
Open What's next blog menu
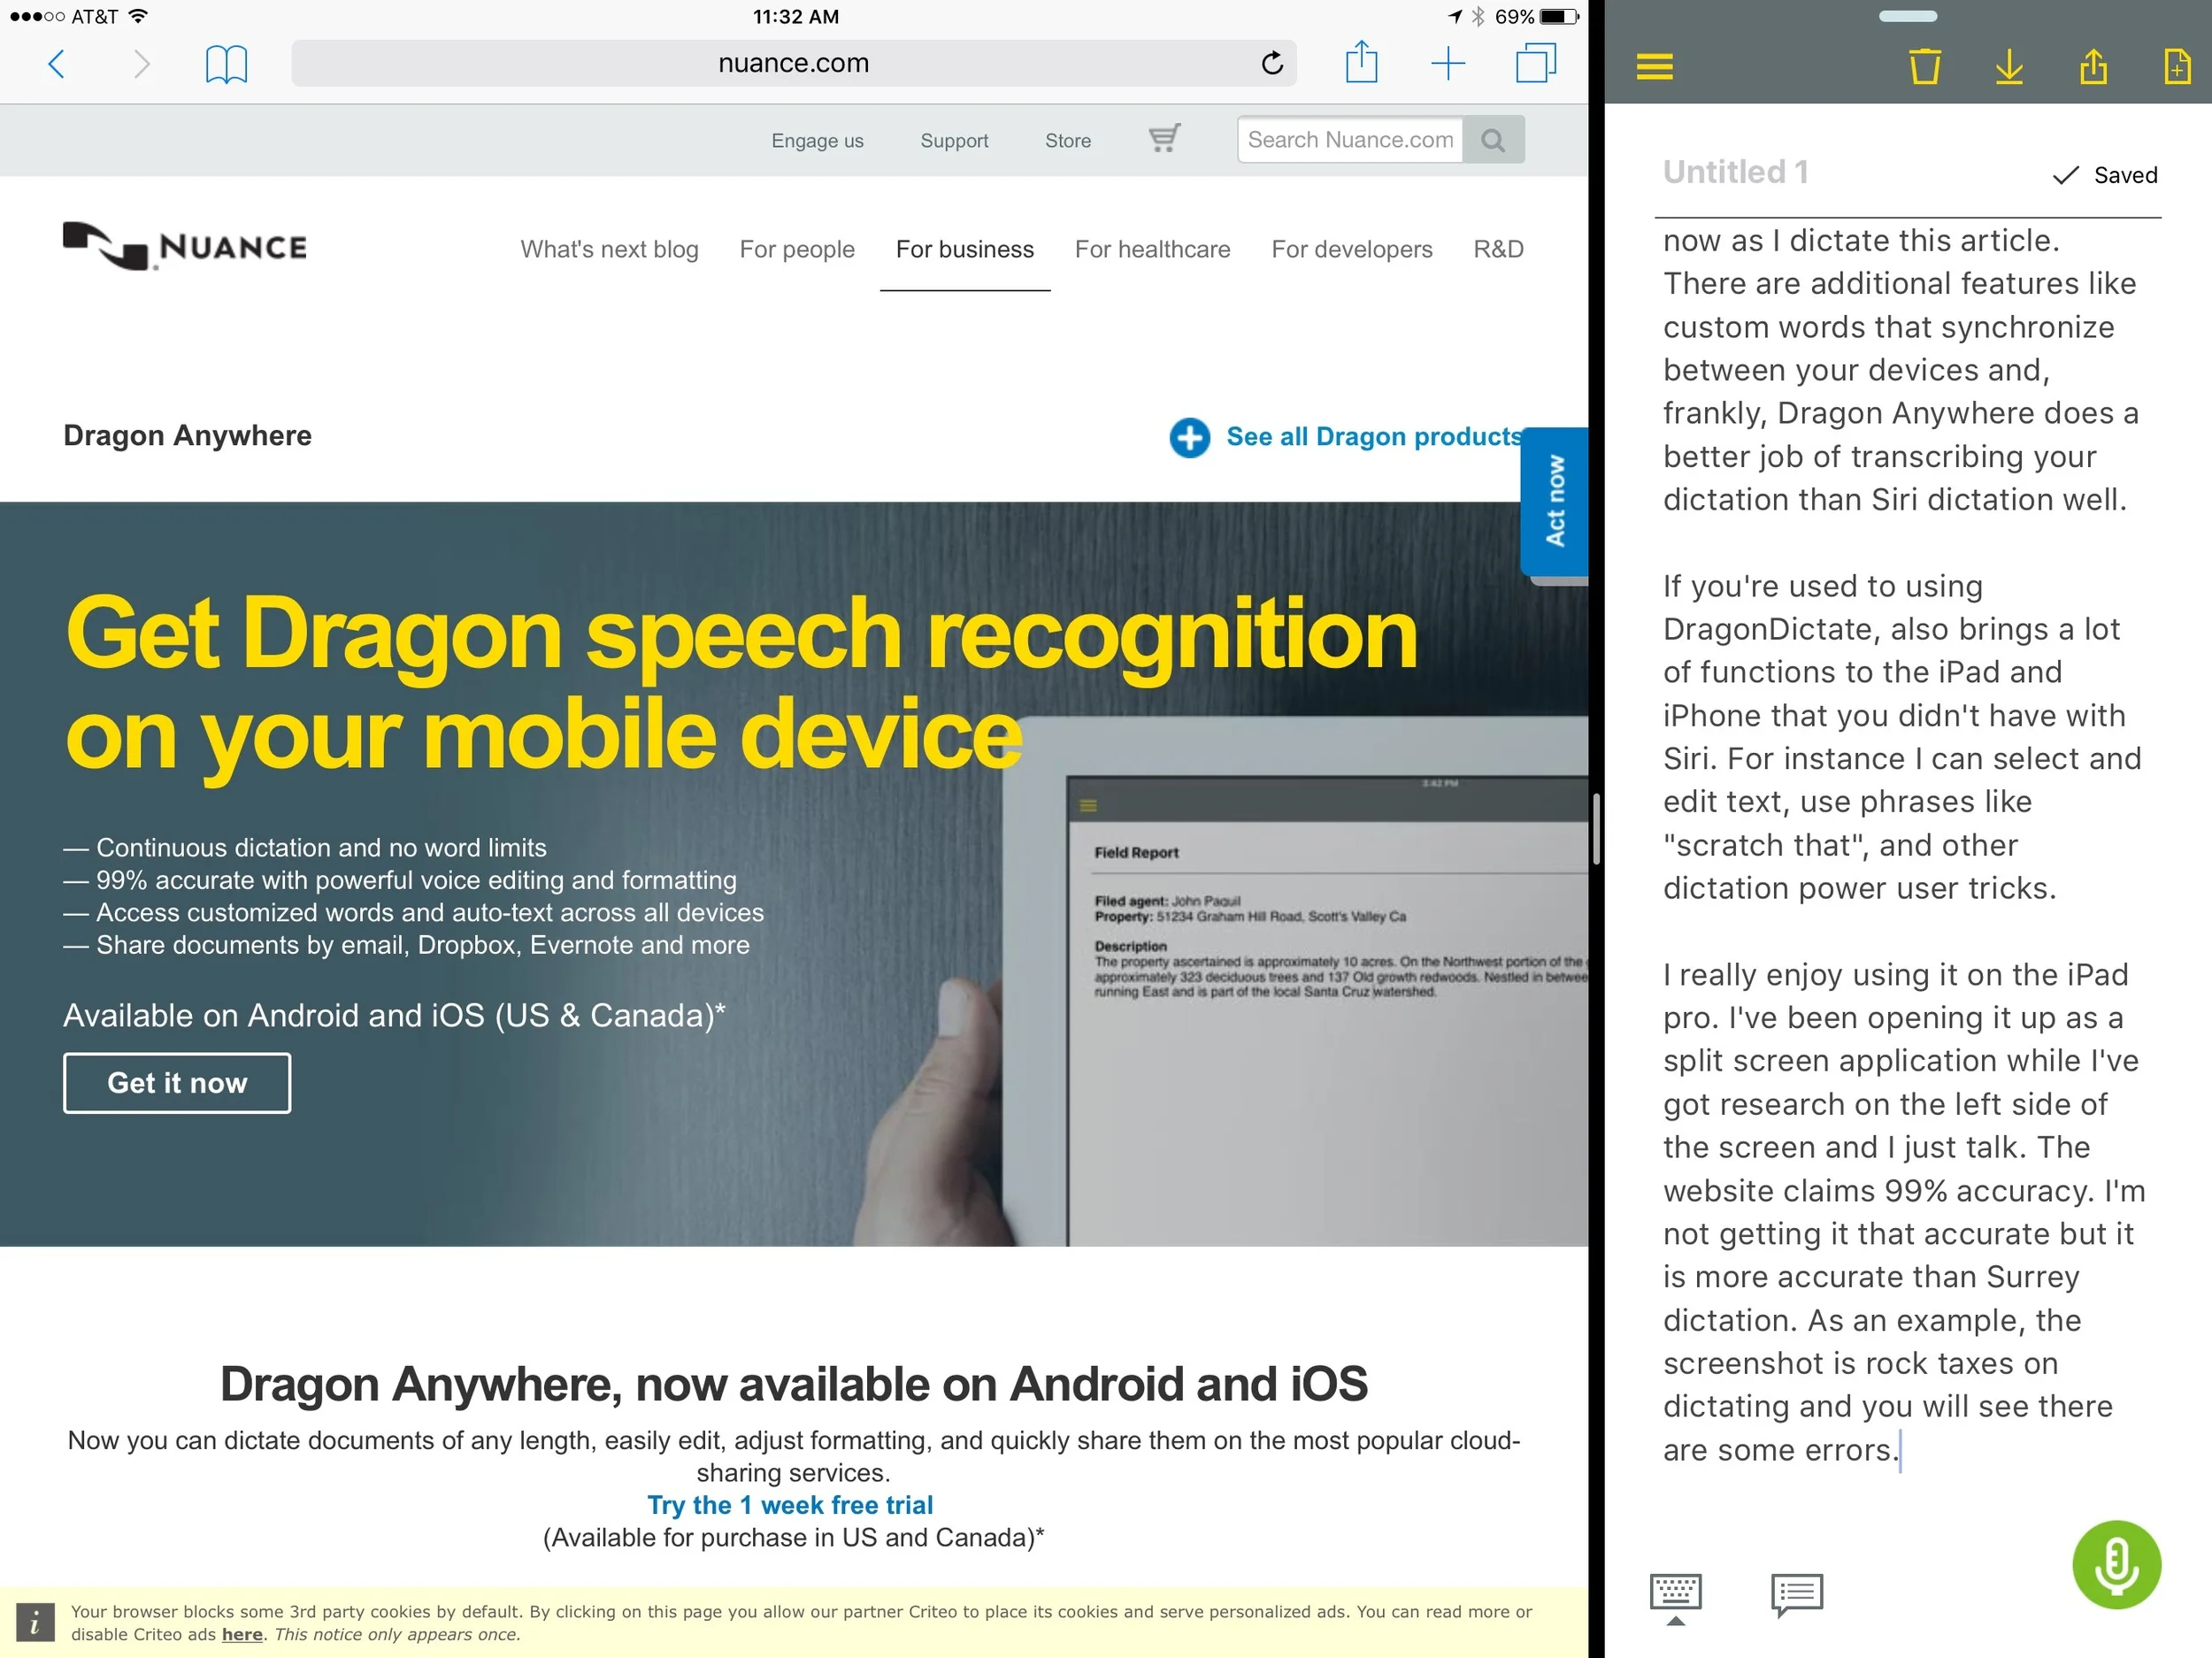tap(609, 249)
